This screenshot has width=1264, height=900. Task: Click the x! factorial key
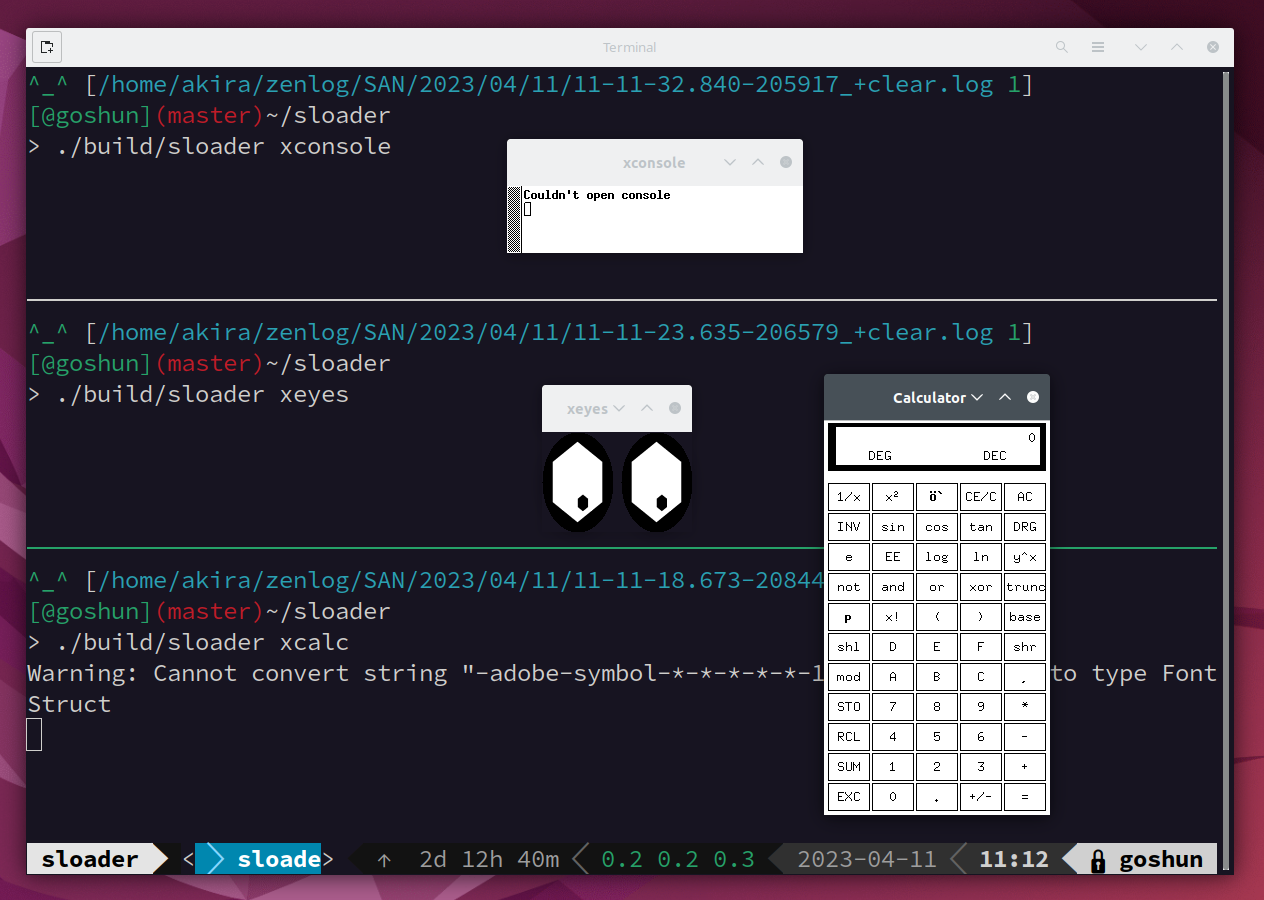click(893, 617)
